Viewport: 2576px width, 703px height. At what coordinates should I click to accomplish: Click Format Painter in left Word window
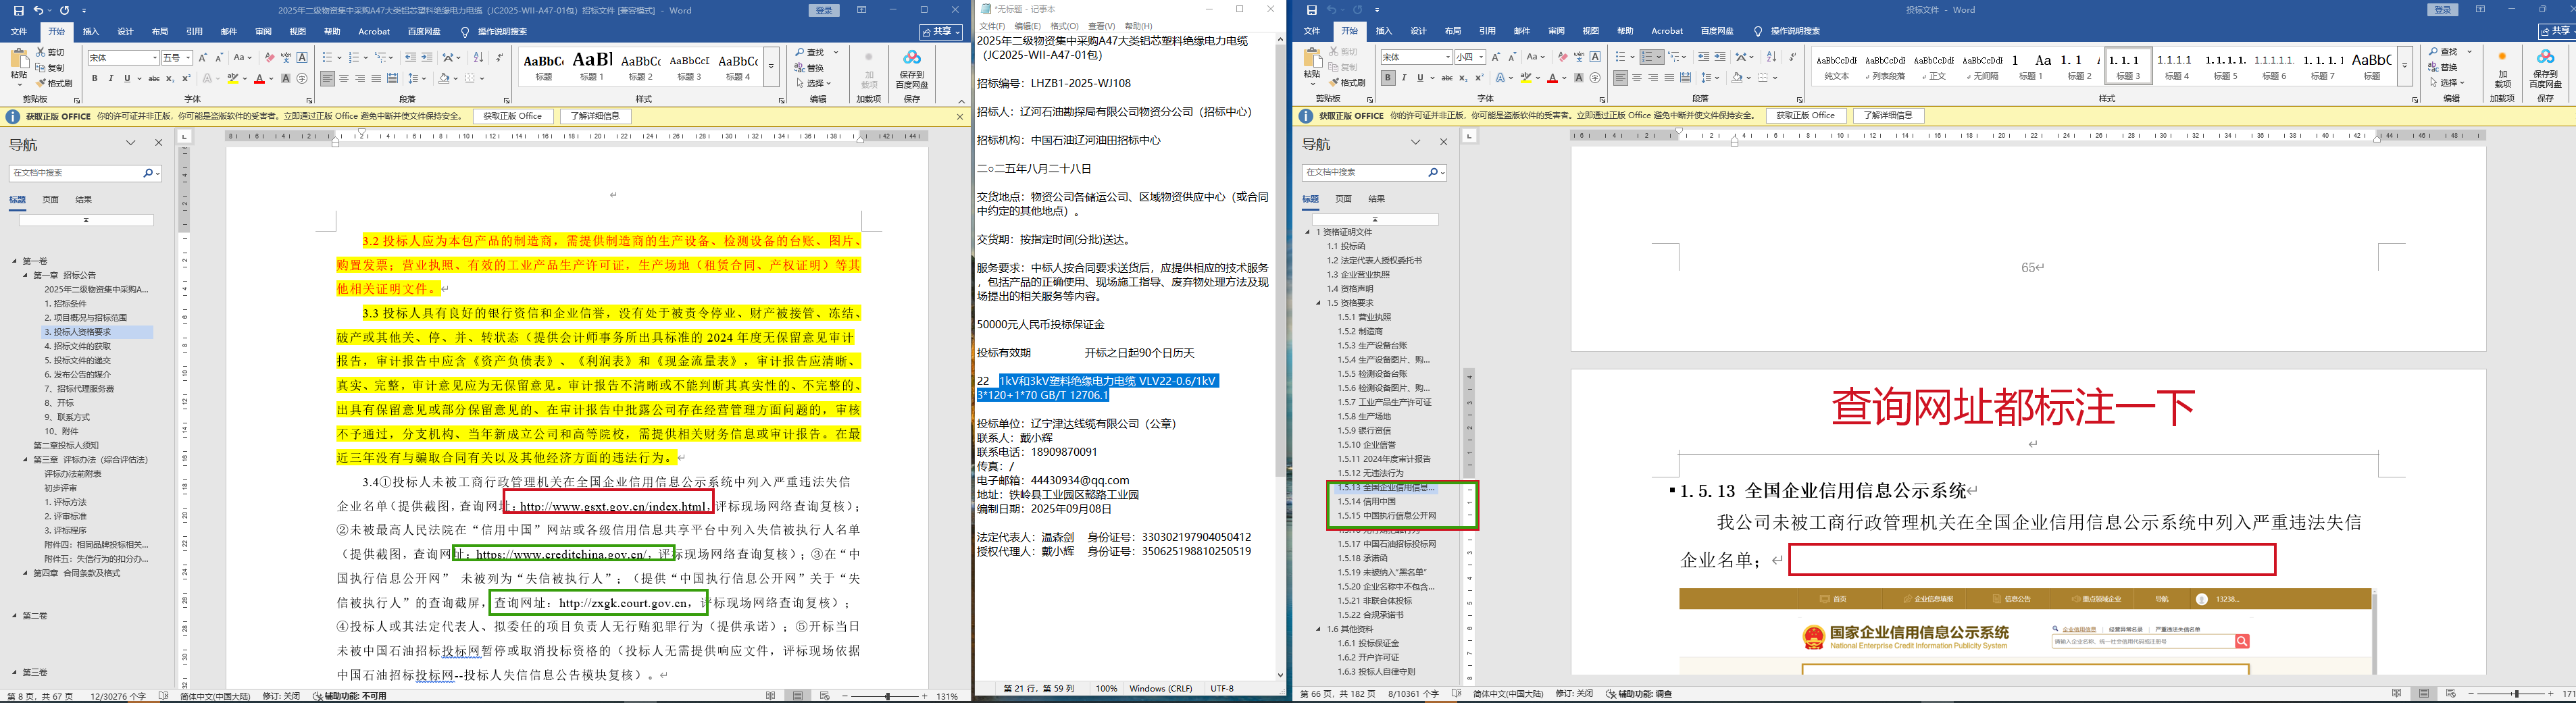pos(54,83)
